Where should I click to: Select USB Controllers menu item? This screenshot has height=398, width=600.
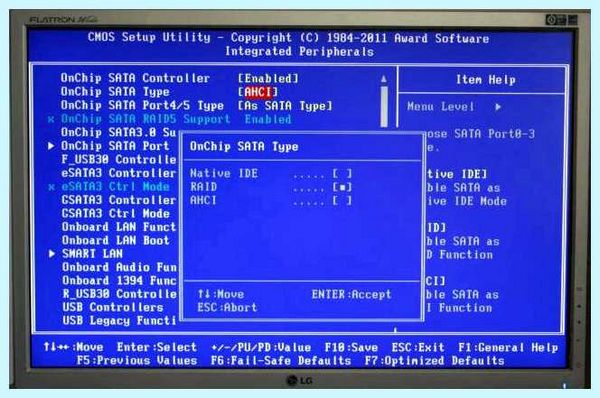point(113,307)
